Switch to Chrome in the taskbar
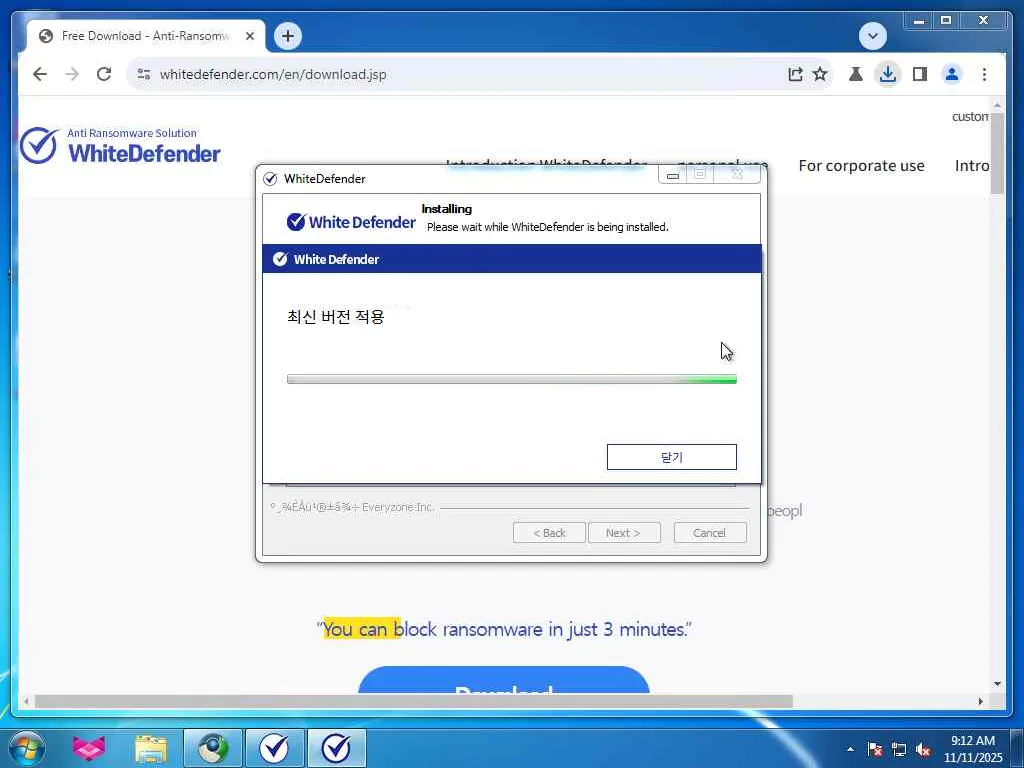The width and height of the screenshot is (1024, 768). click(213, 748)
